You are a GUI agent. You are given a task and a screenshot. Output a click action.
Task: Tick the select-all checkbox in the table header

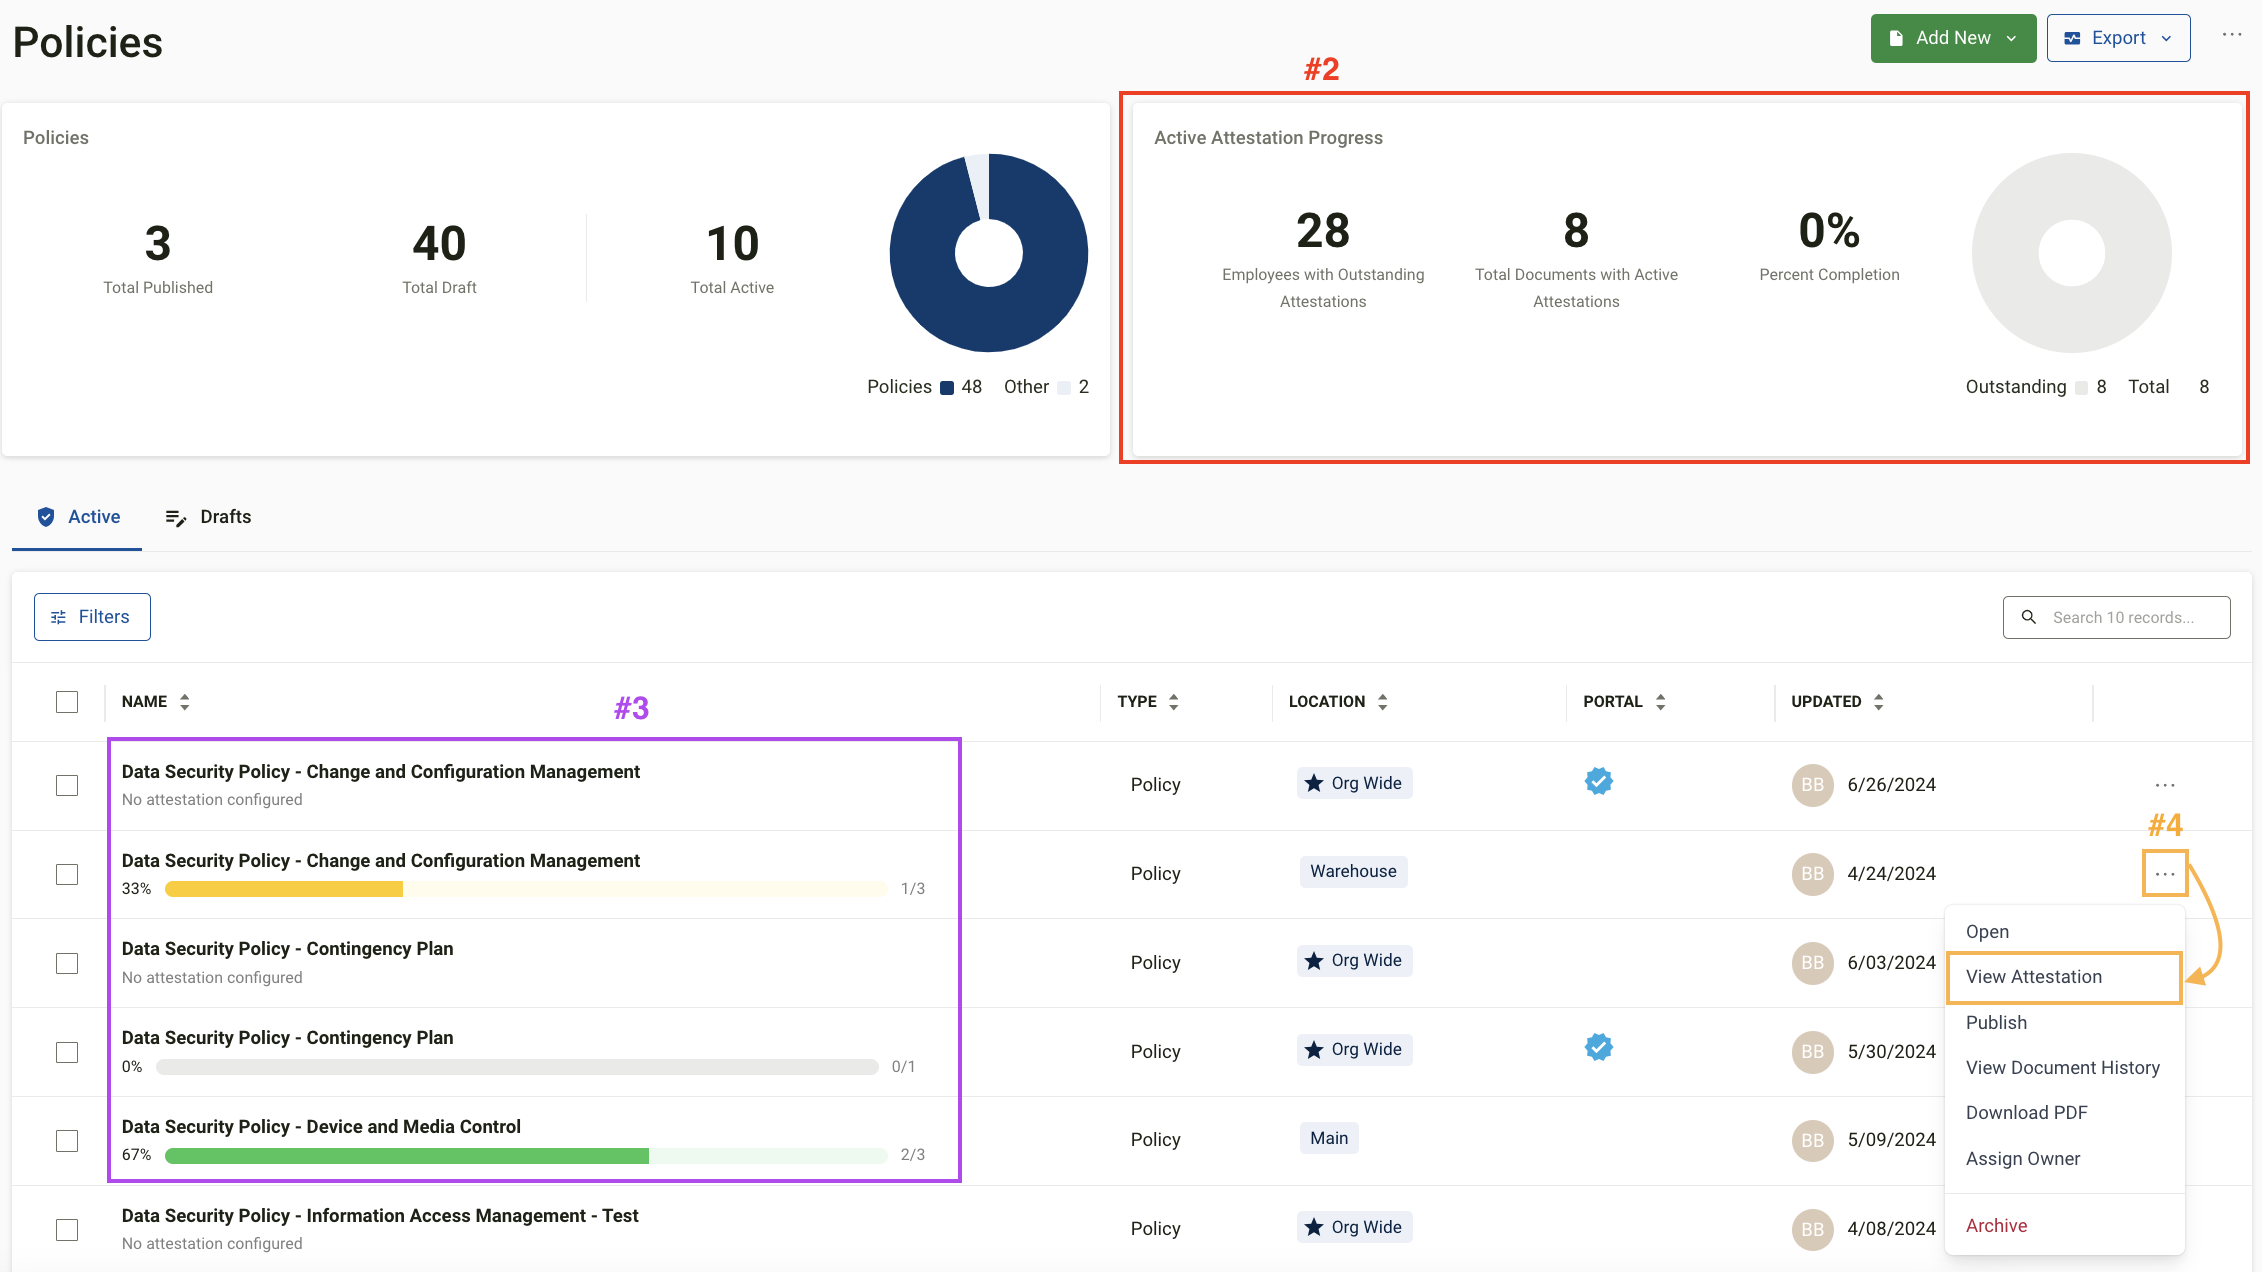pyautogui.click(x=67, y=702)
